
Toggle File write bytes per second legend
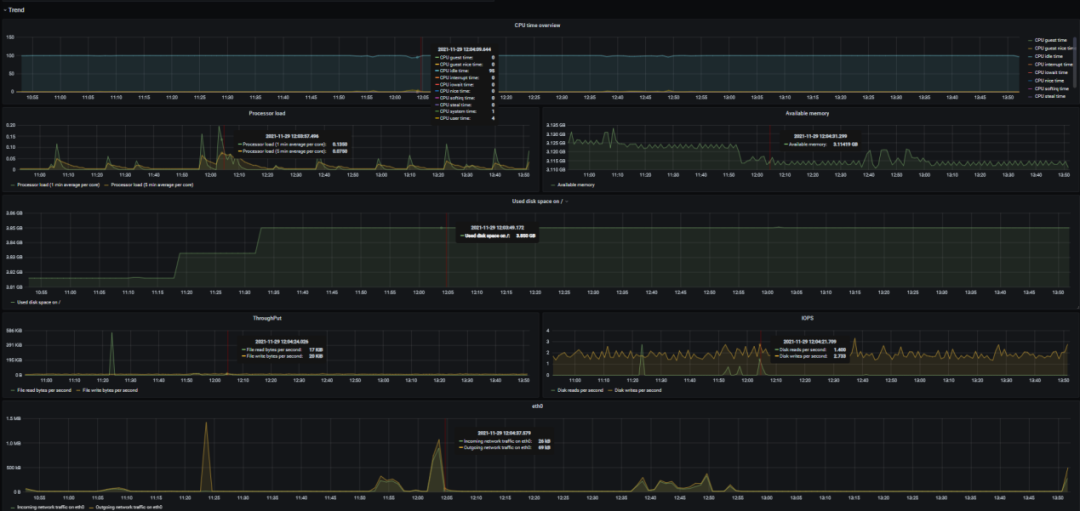pos(112,390)
